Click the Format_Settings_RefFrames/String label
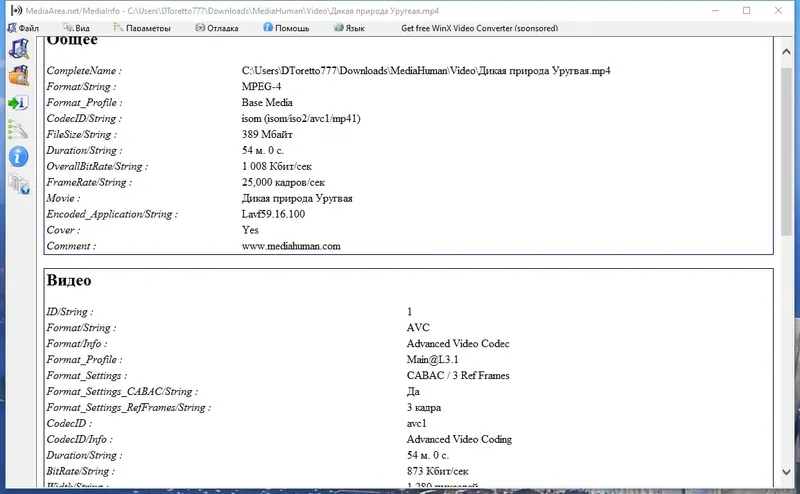The image size is (800, 494). (x=128, y=407)
